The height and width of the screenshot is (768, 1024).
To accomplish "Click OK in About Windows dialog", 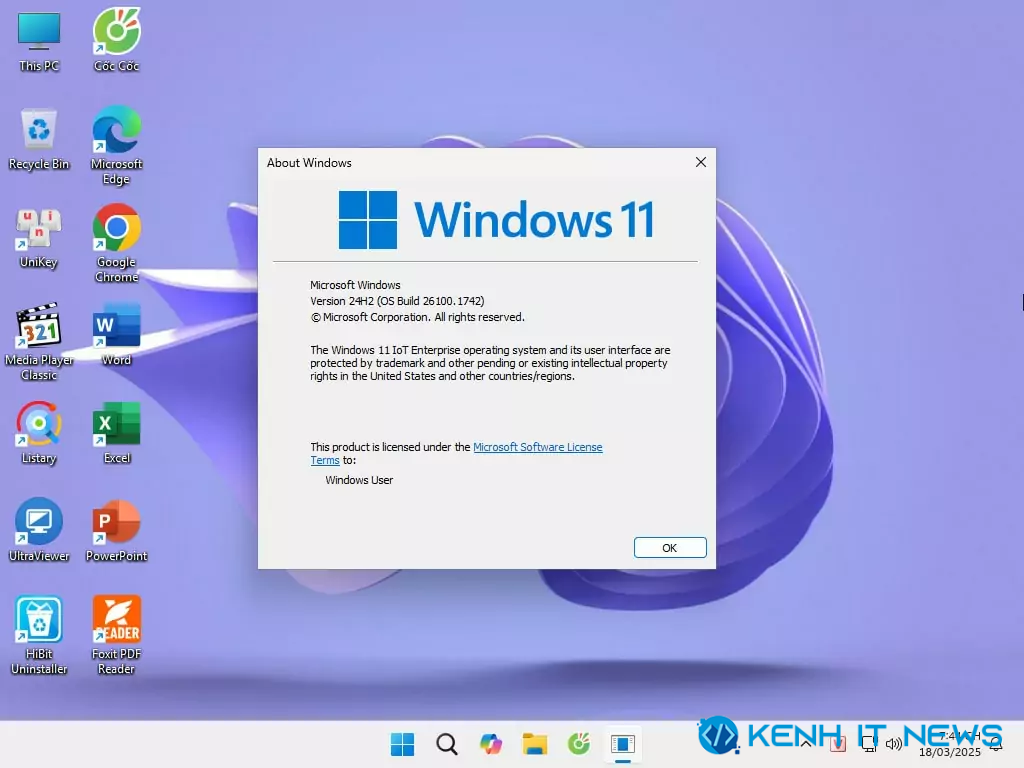I will tap(670, 548).
